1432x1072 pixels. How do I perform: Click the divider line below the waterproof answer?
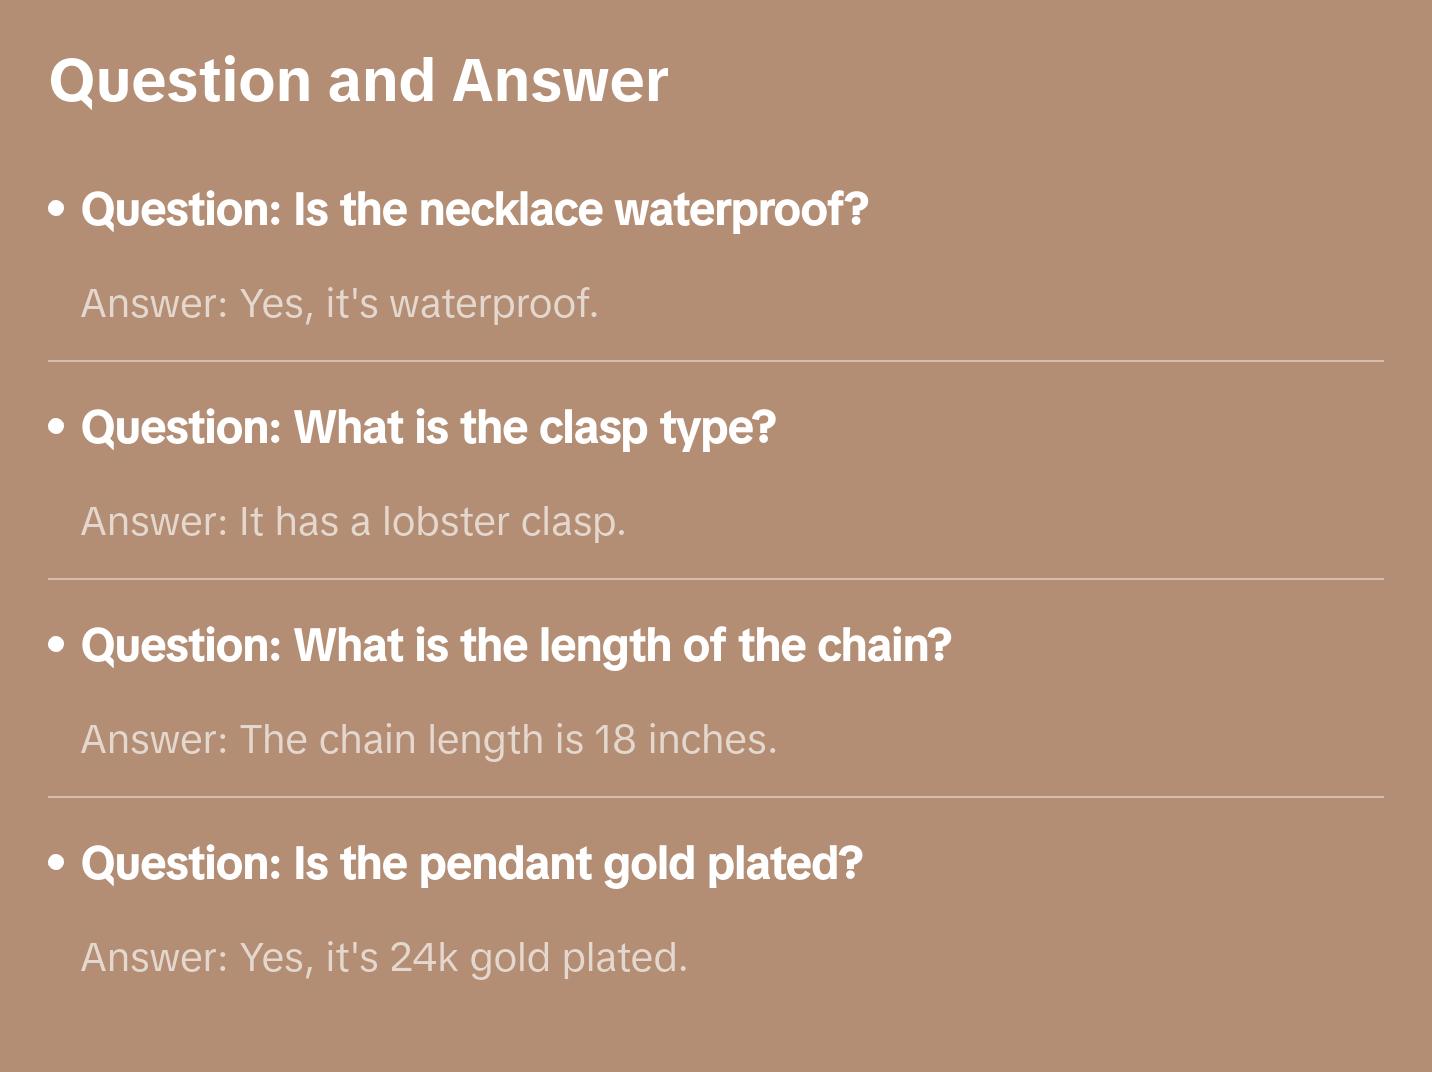[716, 361]
